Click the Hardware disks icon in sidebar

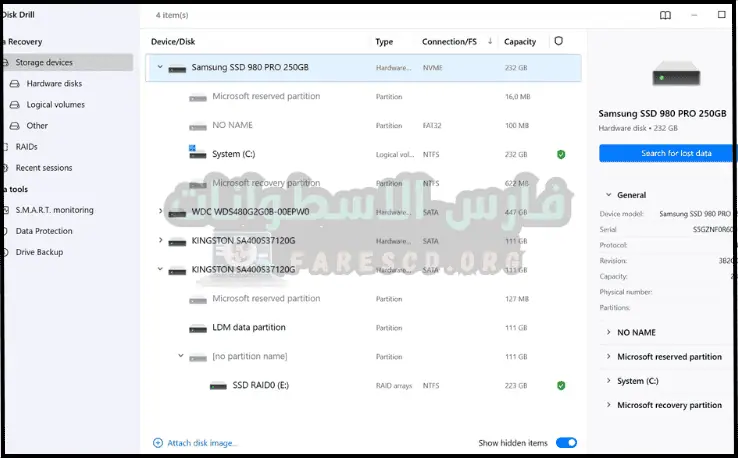pyautogui.click(x=15, y=84)
